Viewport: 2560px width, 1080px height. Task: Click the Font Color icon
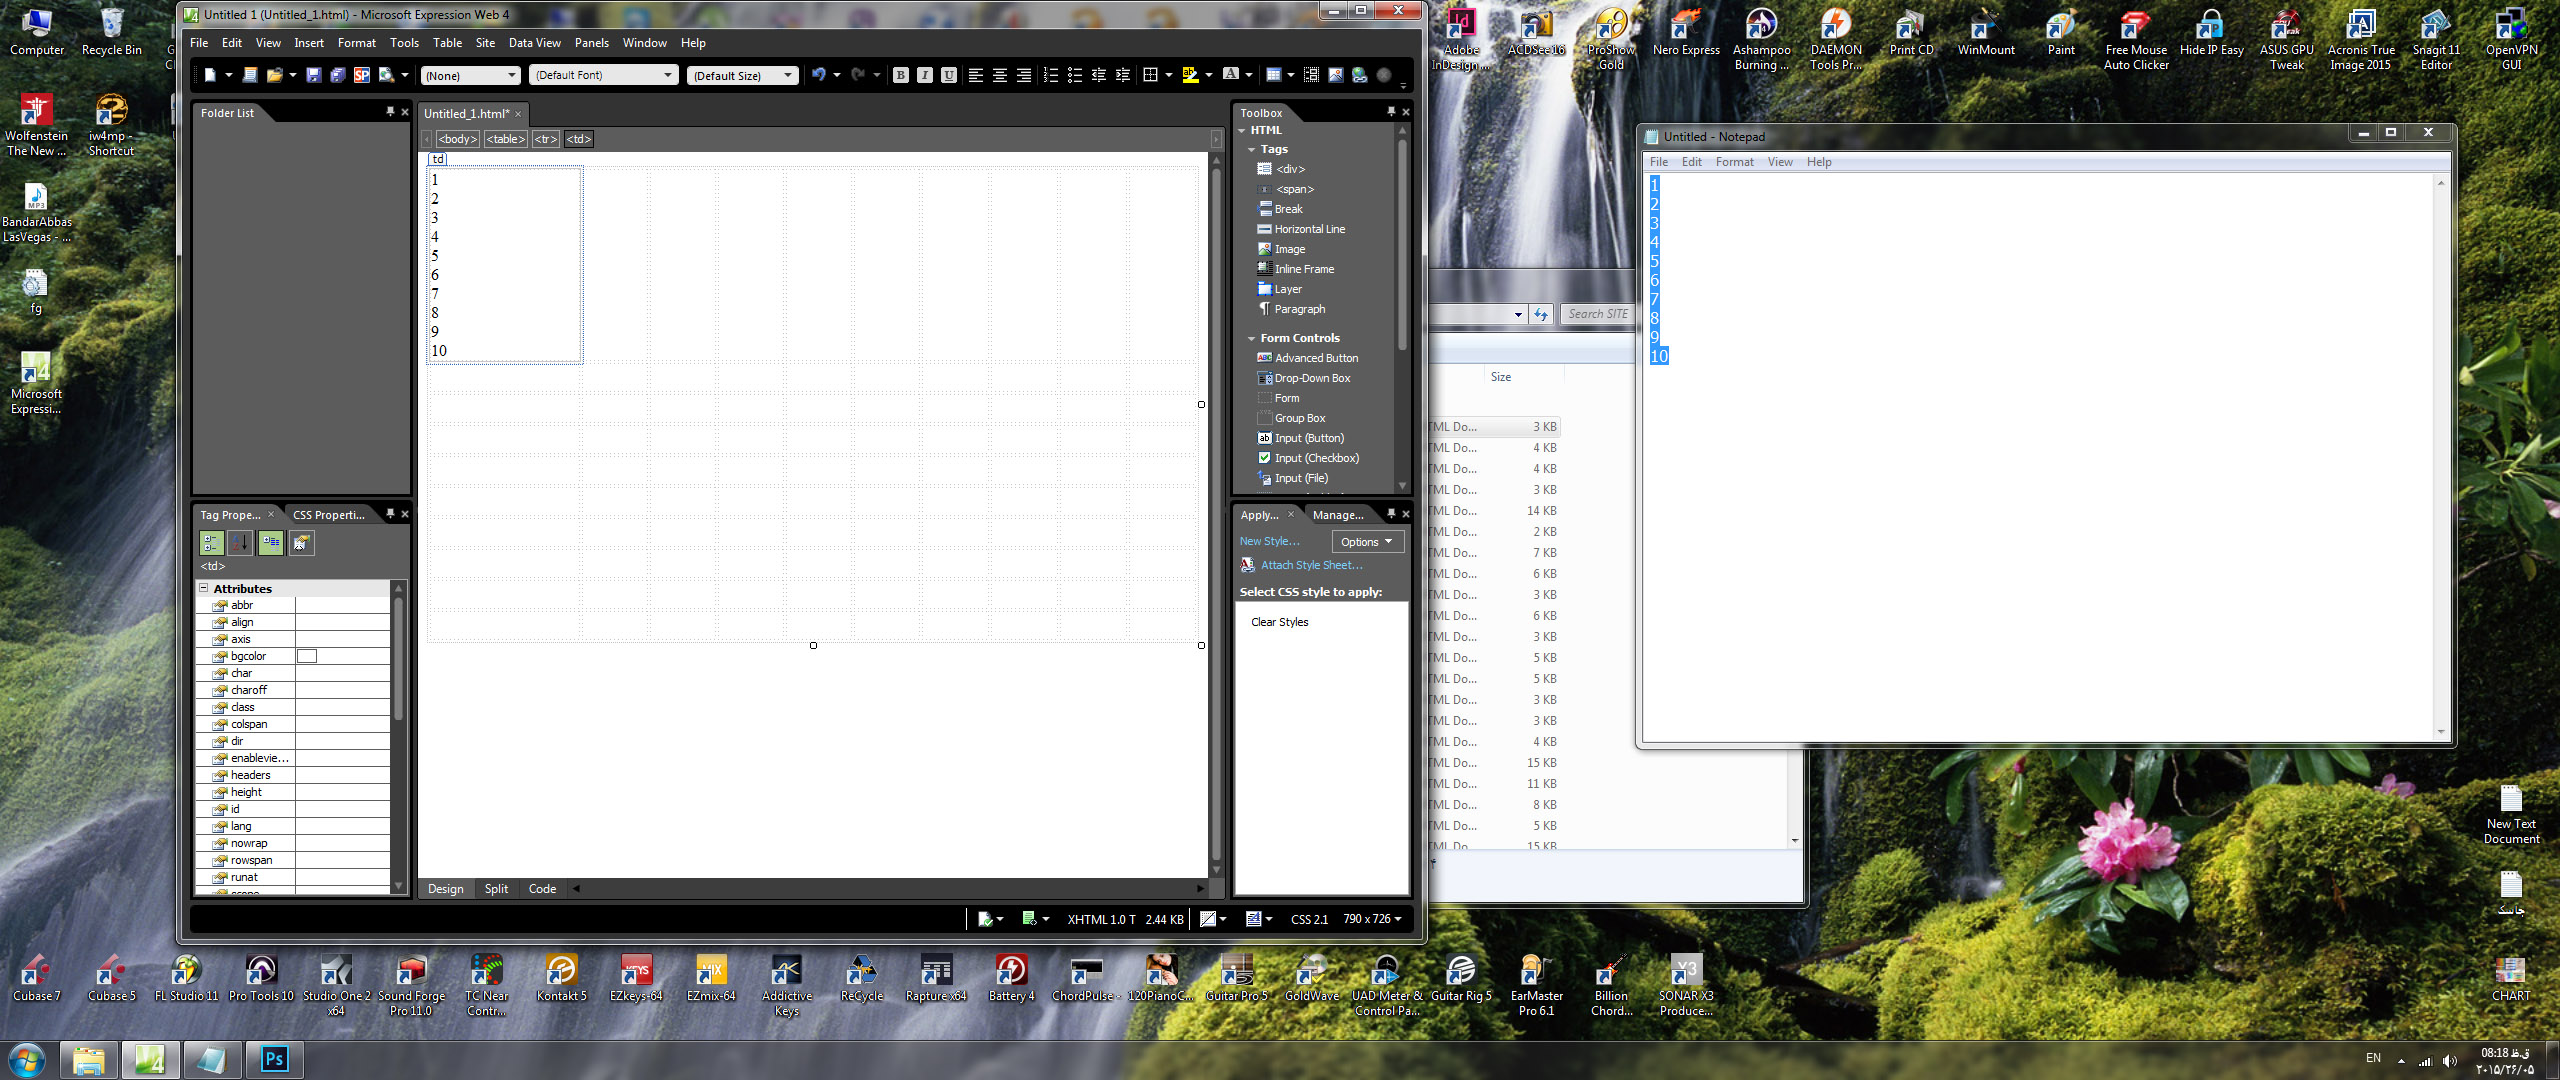(1231, 75)
